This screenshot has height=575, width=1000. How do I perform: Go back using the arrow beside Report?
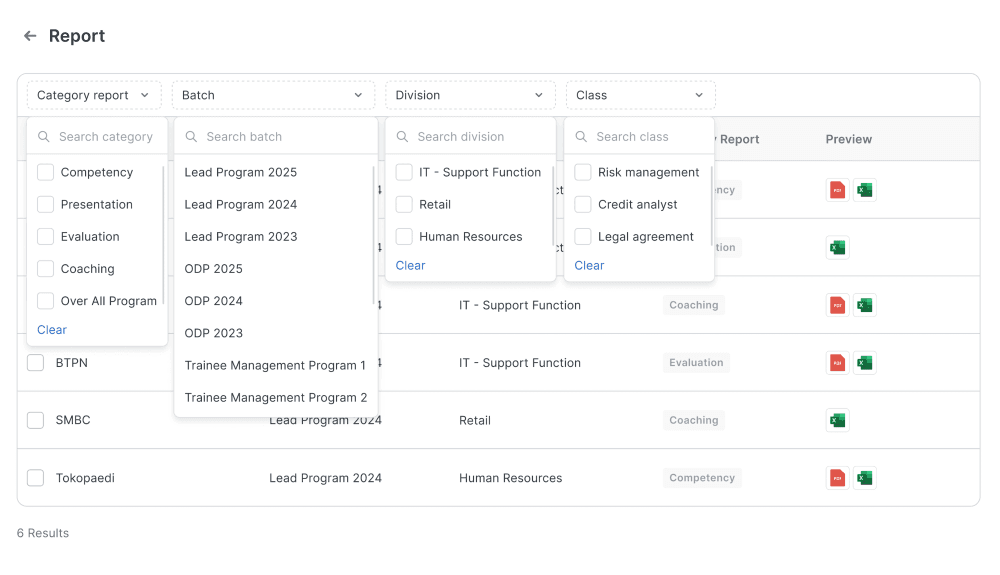pyautogui.click(x=30, y=36)
